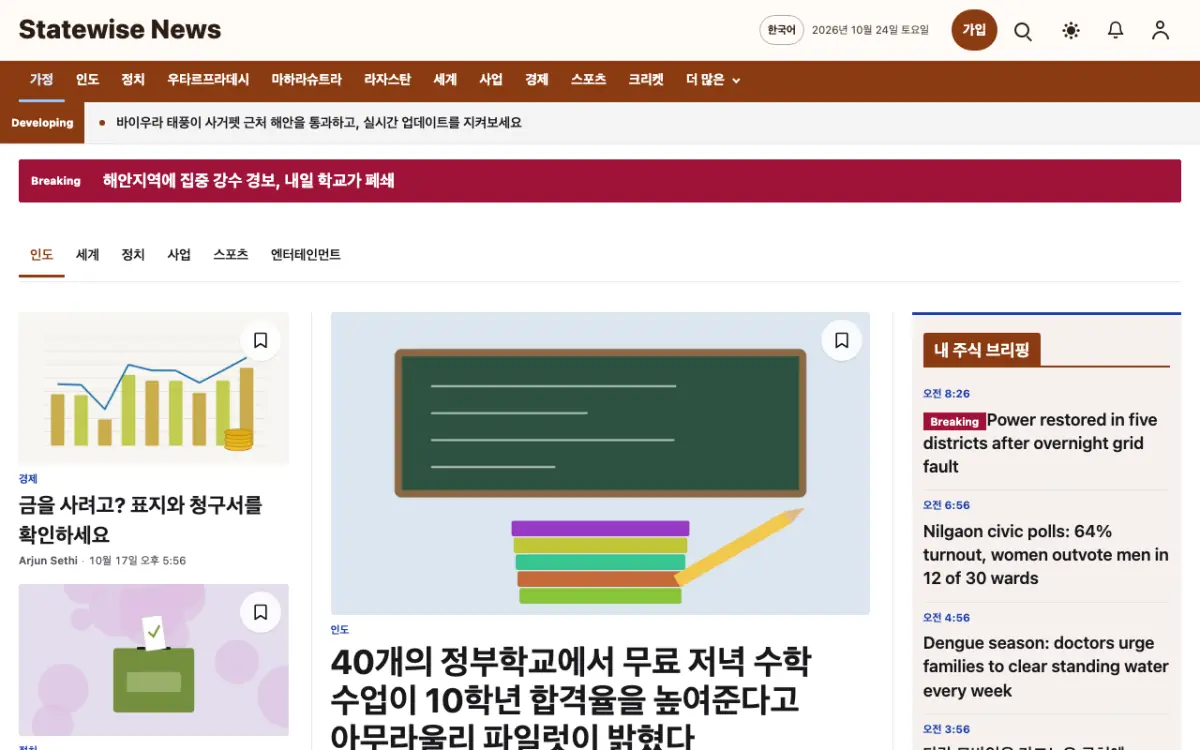1200x750 pixels.
Task: Click the 오전 4:56 timestamp
Action: pyautogui.click(x=947, y=617)
